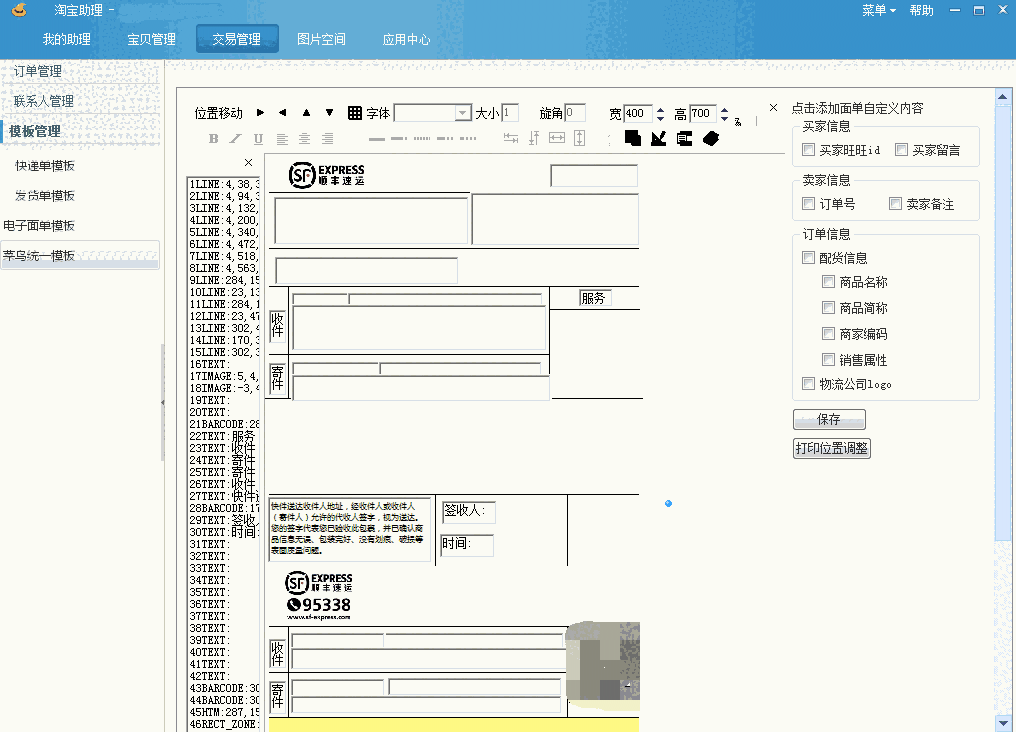Check the 商品名称 option under 配货信息

click(828, 281)
